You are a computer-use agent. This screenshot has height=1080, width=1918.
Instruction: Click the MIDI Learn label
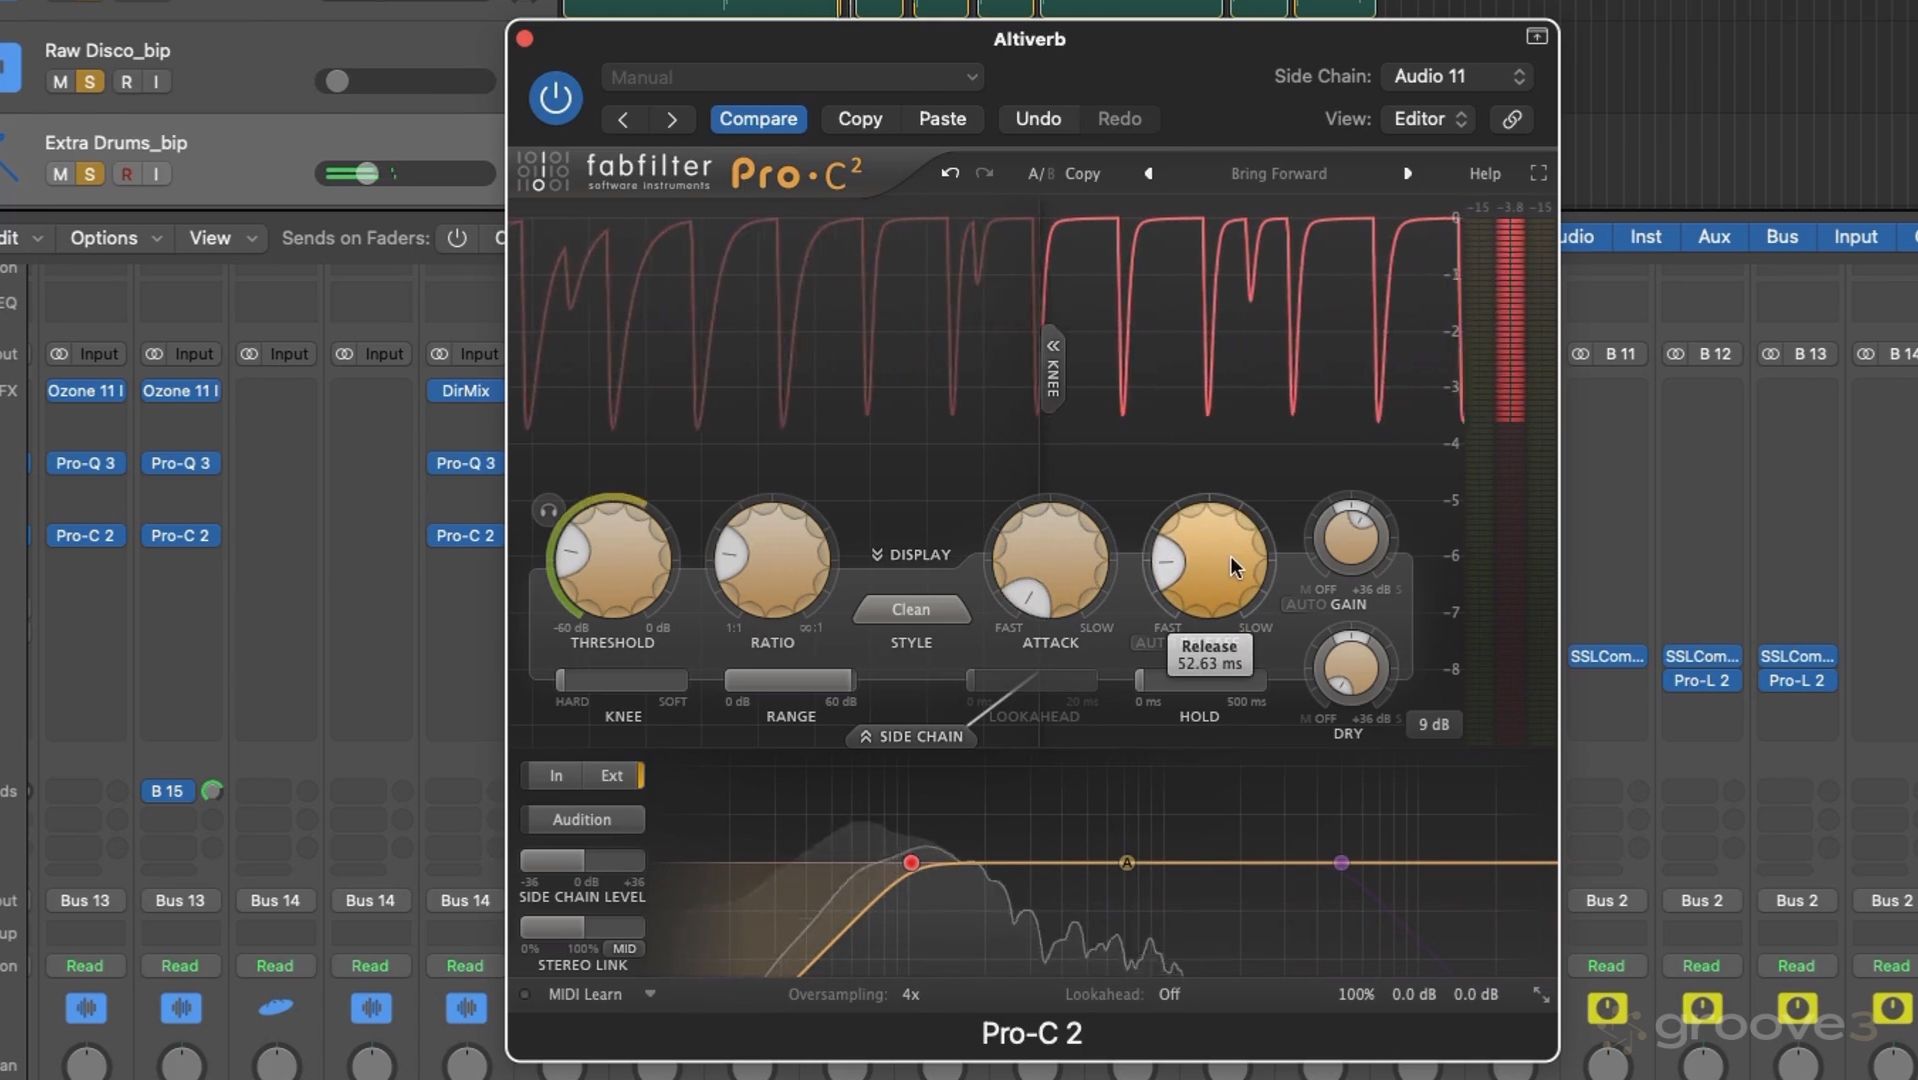(585, 994)
